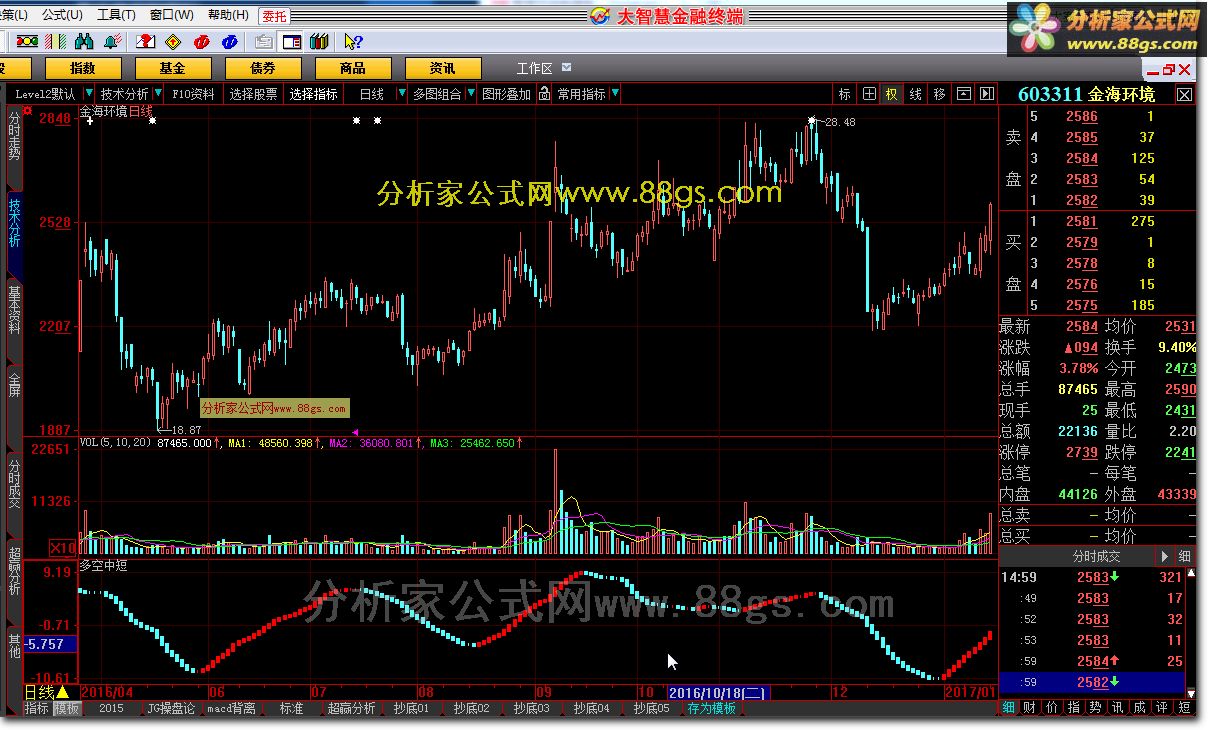Click the 委托 trading button
This screenshot has height=730, width=1209.
tap(274, 16)
